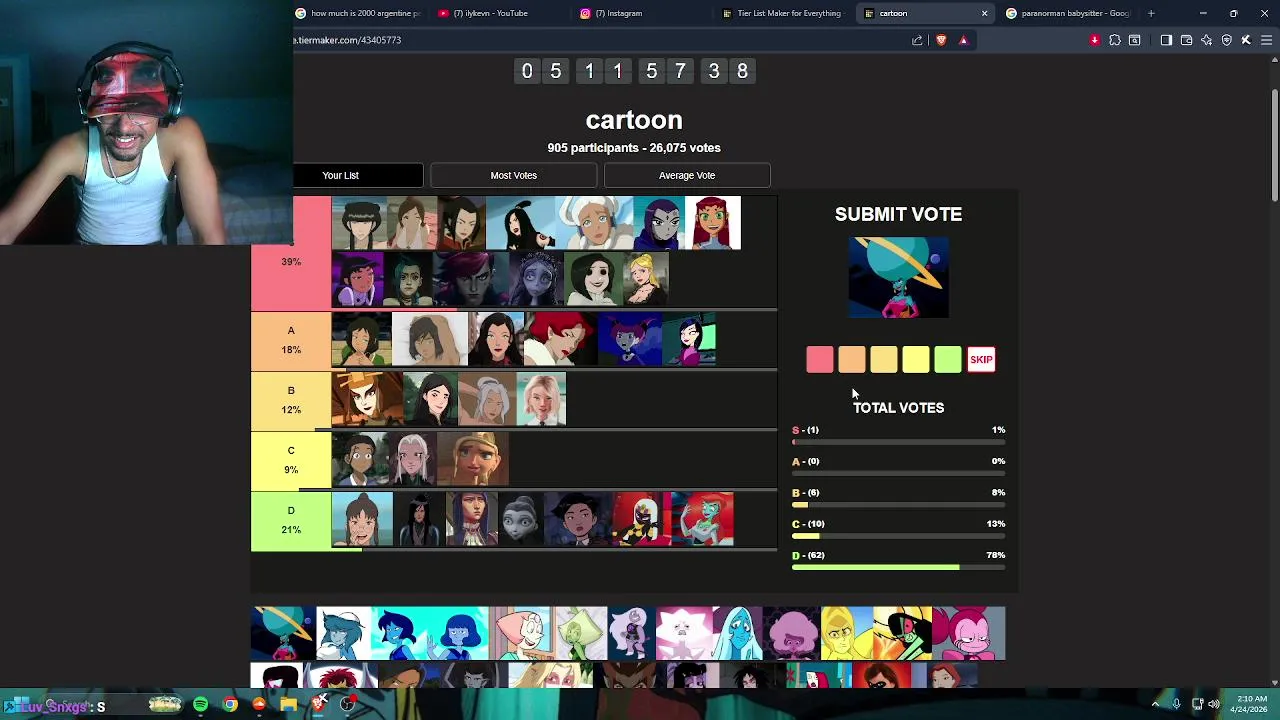Click the Leo AI sparkle icon
The image size is (1280, 720).
click(1206, 40)
